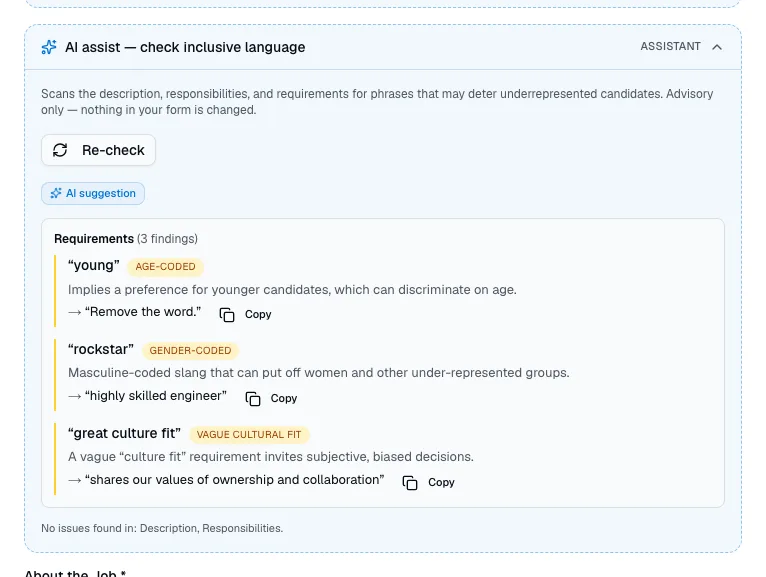This screenshot has width=766, height=577.
Task: Click the "AI assist — check inclusive language" title
Action: (x=185, y=47)
